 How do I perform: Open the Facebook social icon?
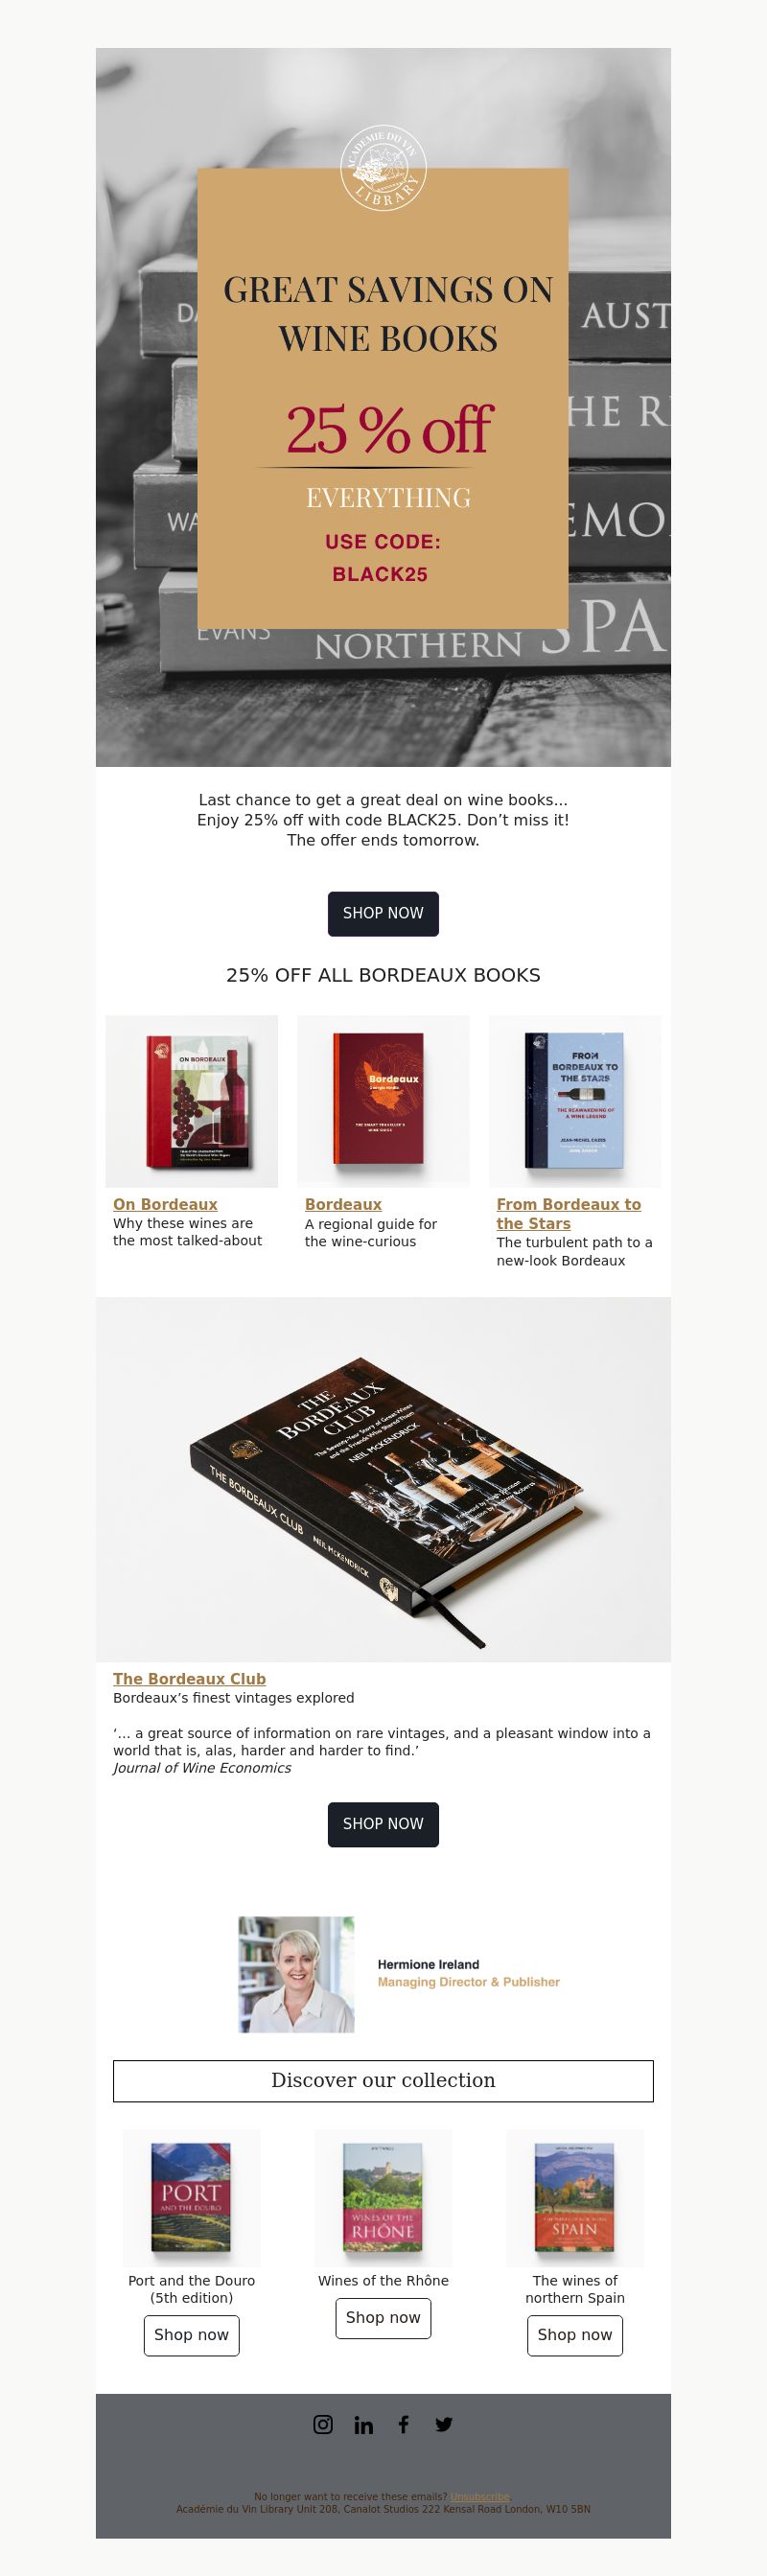click(404, 2424)
